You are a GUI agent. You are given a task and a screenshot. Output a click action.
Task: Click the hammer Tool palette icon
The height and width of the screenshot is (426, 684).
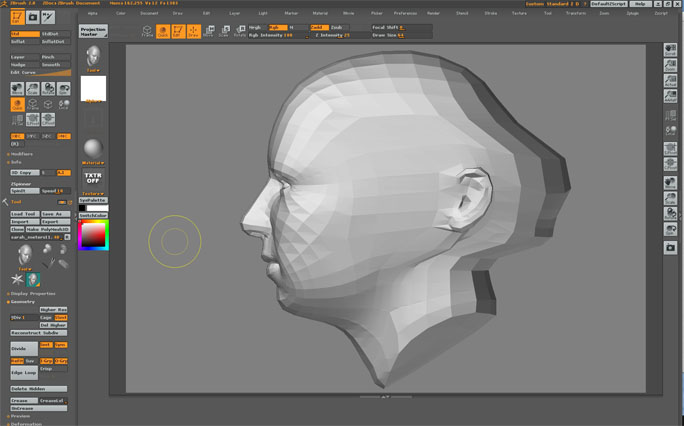[x=5, y=202]
